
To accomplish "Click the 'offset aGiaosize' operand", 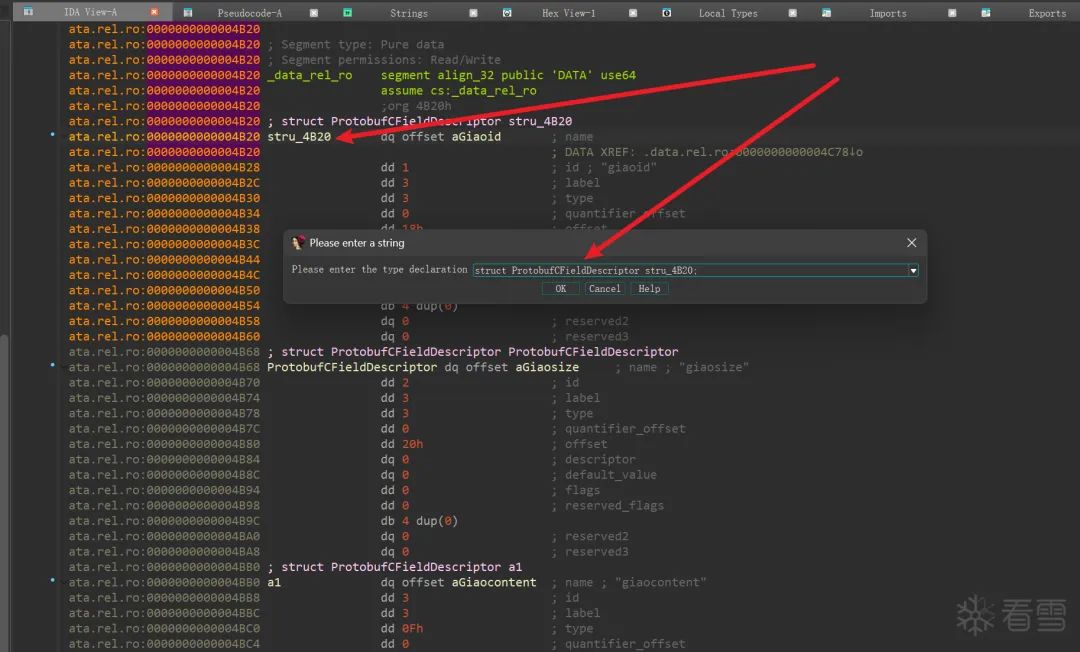I will (522, 367).
